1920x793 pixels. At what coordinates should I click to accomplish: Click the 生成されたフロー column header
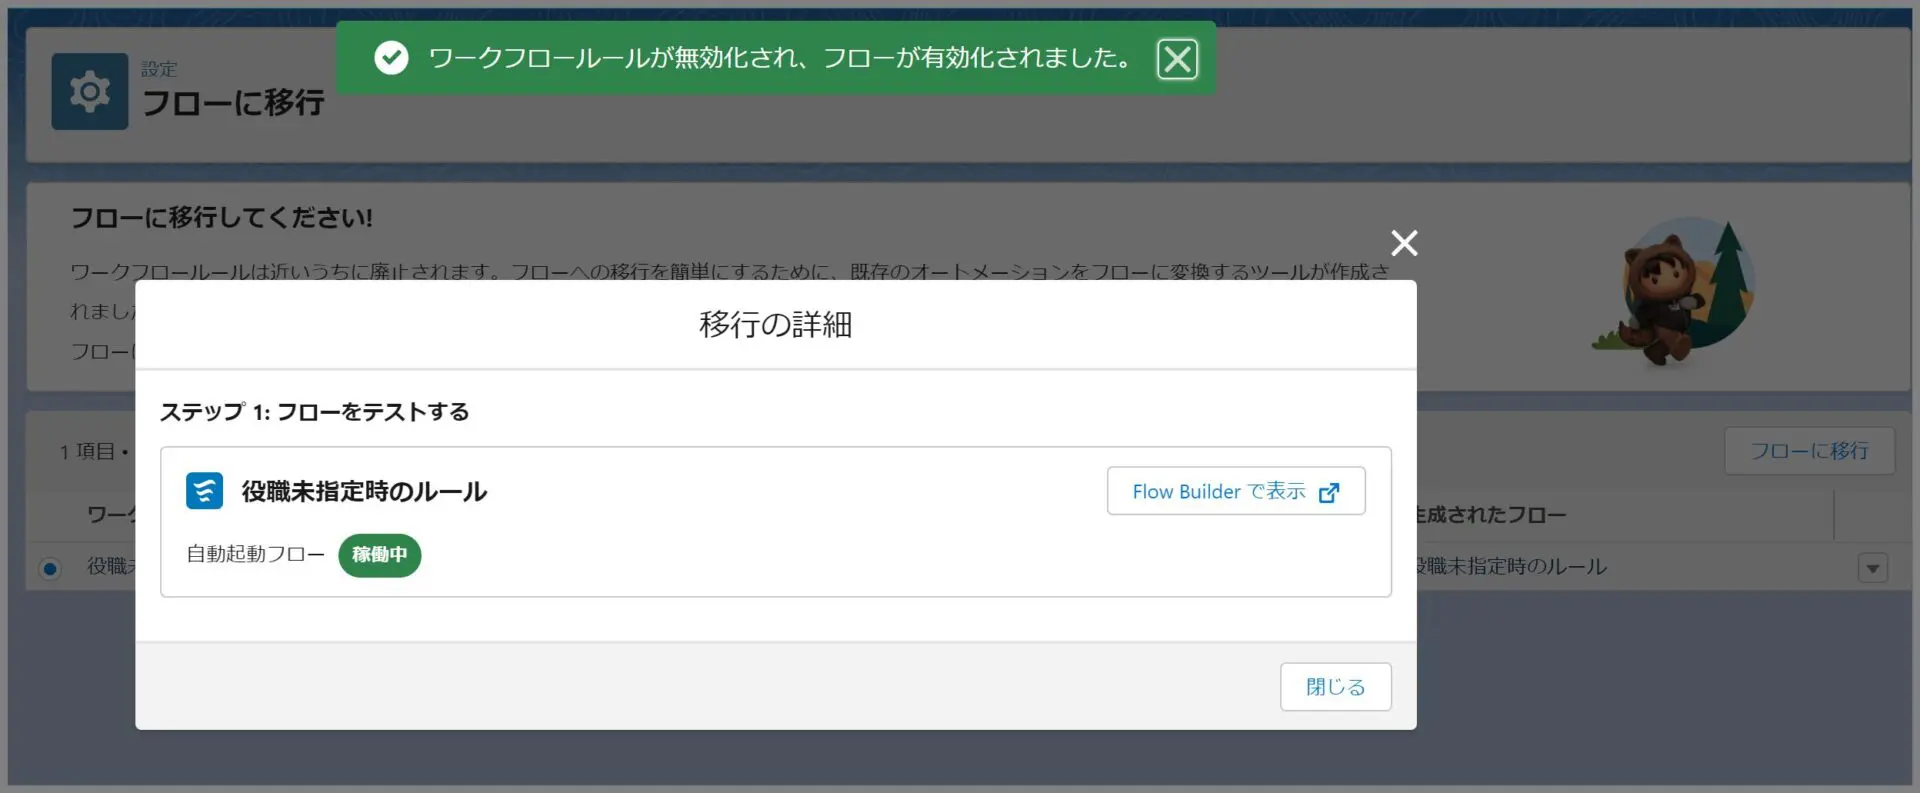1490,515
